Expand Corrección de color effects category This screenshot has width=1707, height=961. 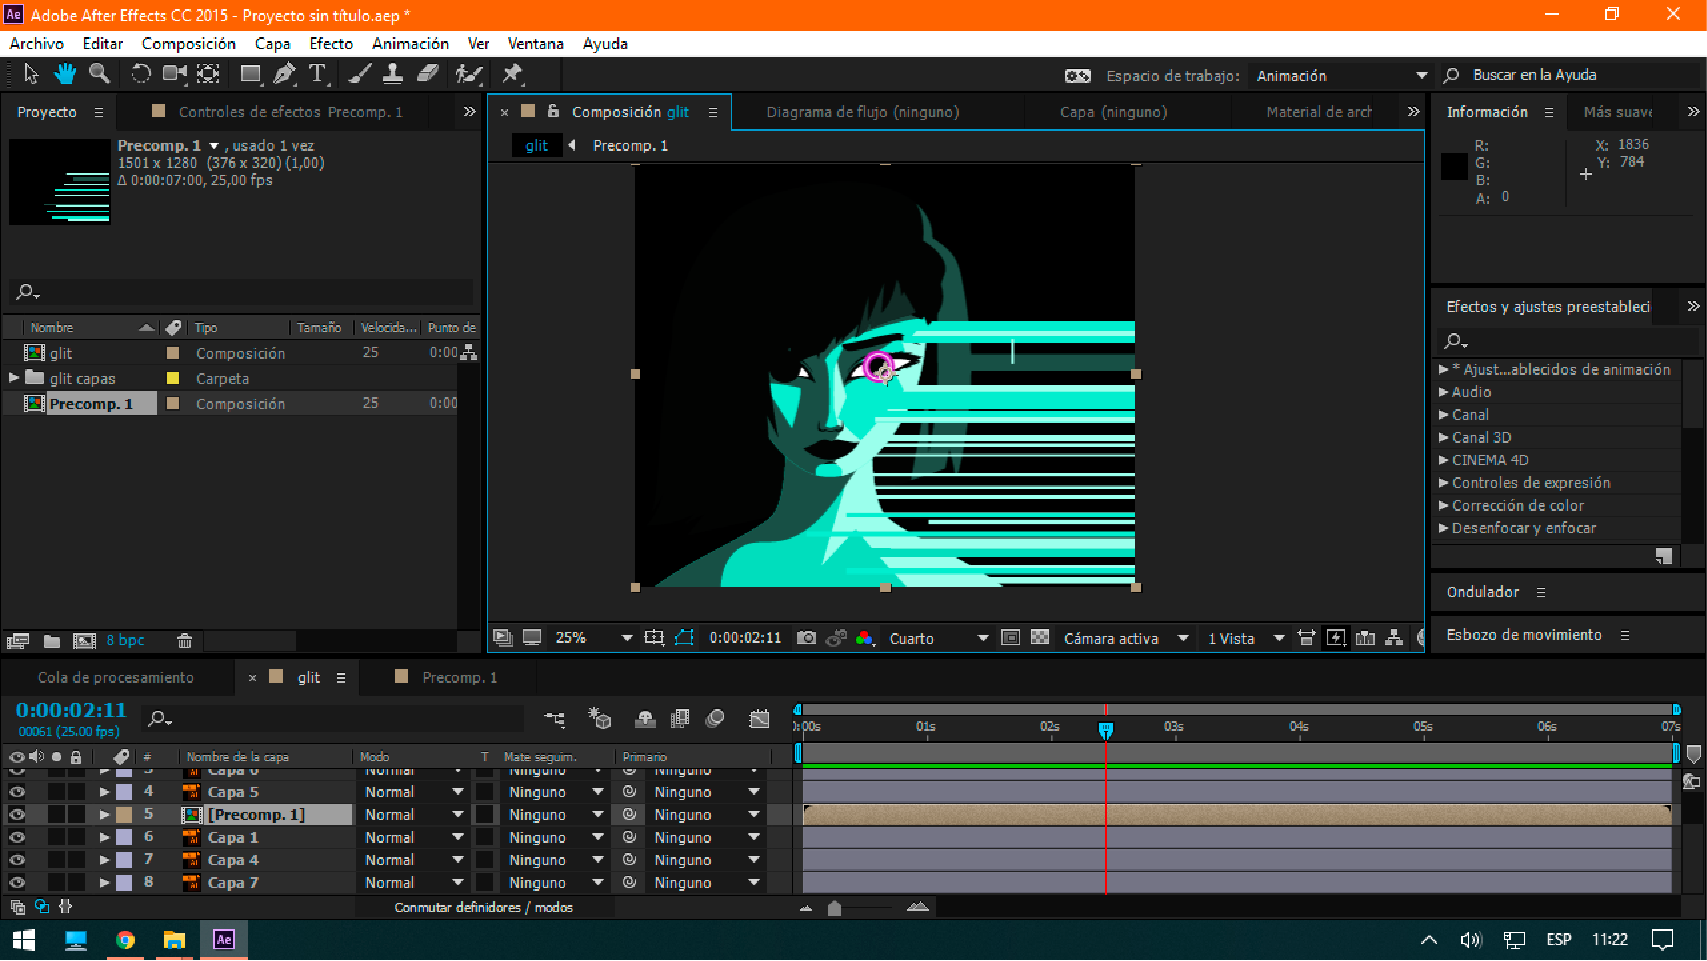tap(1444, 505)
